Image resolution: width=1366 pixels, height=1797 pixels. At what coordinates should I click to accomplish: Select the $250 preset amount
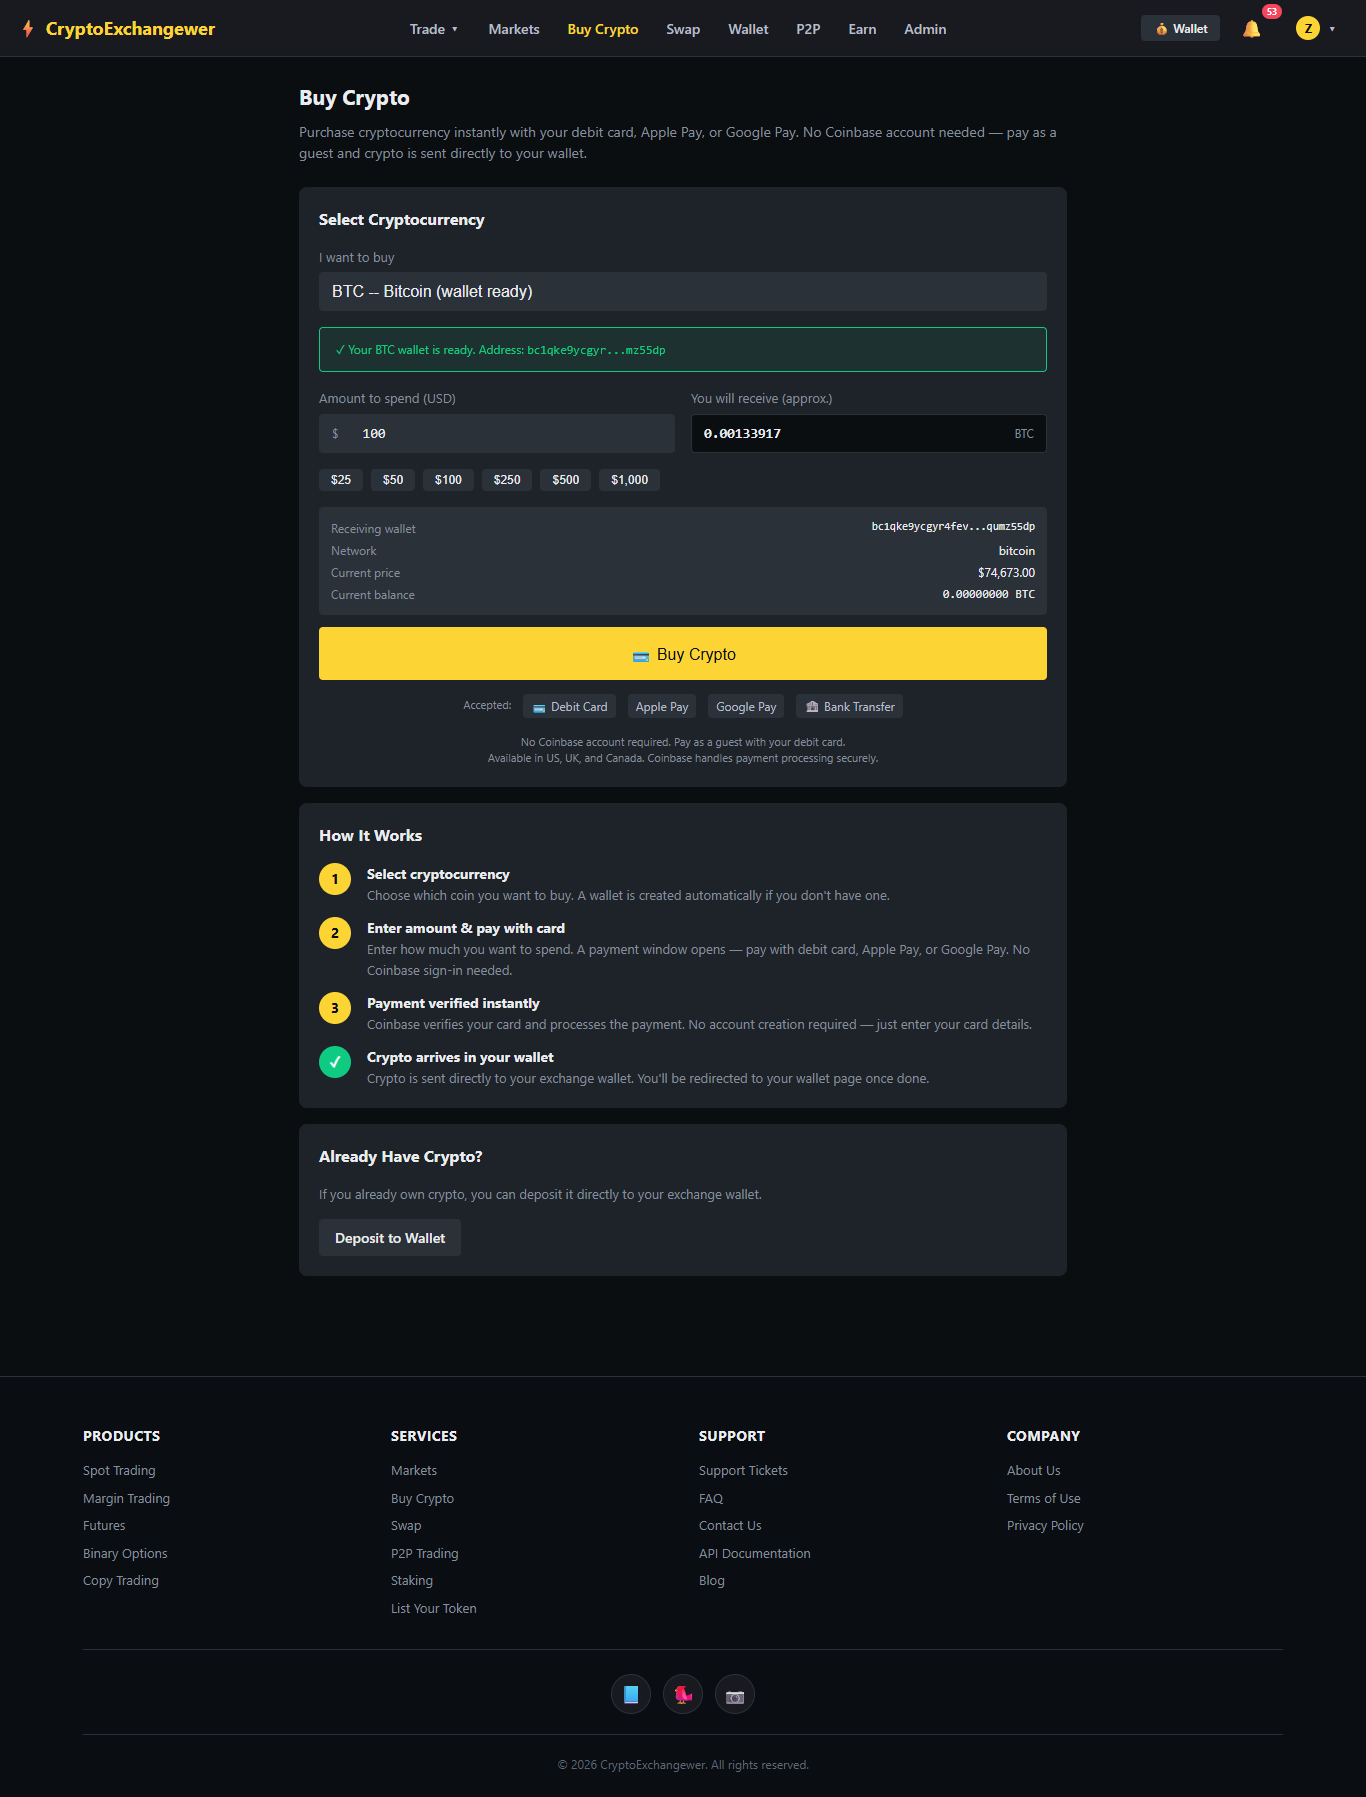(507, 480)
